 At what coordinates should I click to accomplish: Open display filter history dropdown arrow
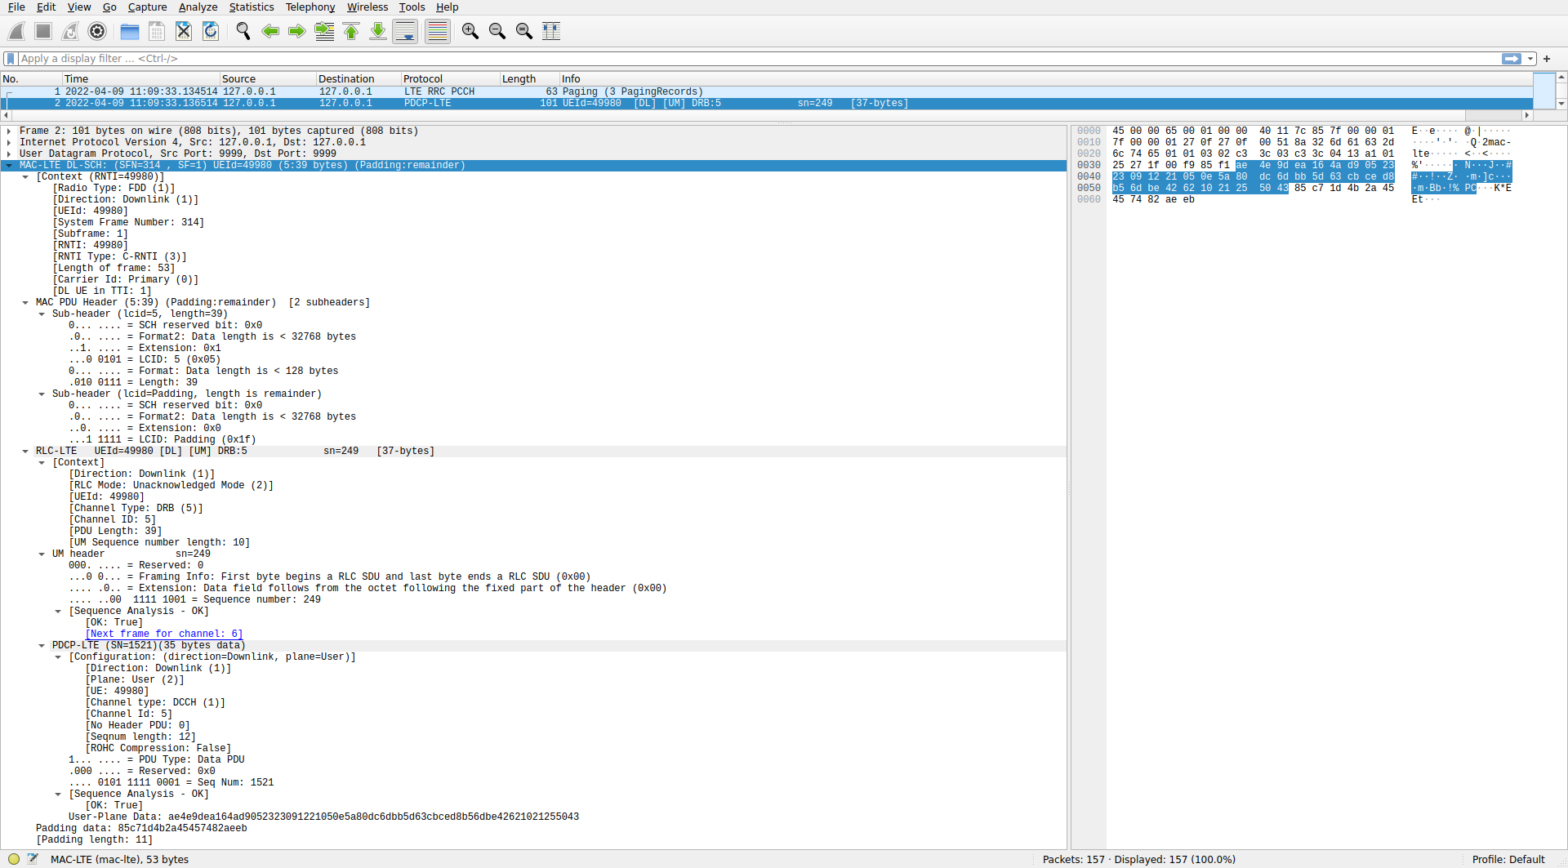tap(1530, 59)
